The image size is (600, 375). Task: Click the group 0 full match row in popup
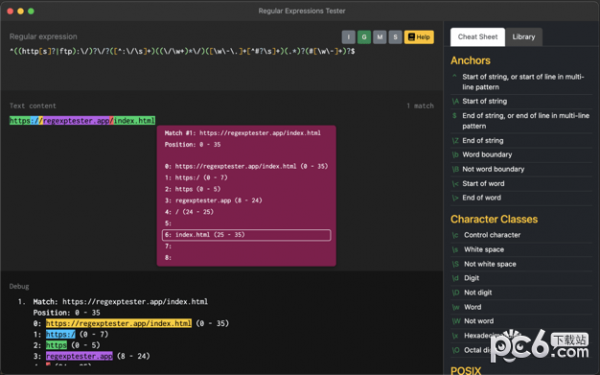pos(246,166)
